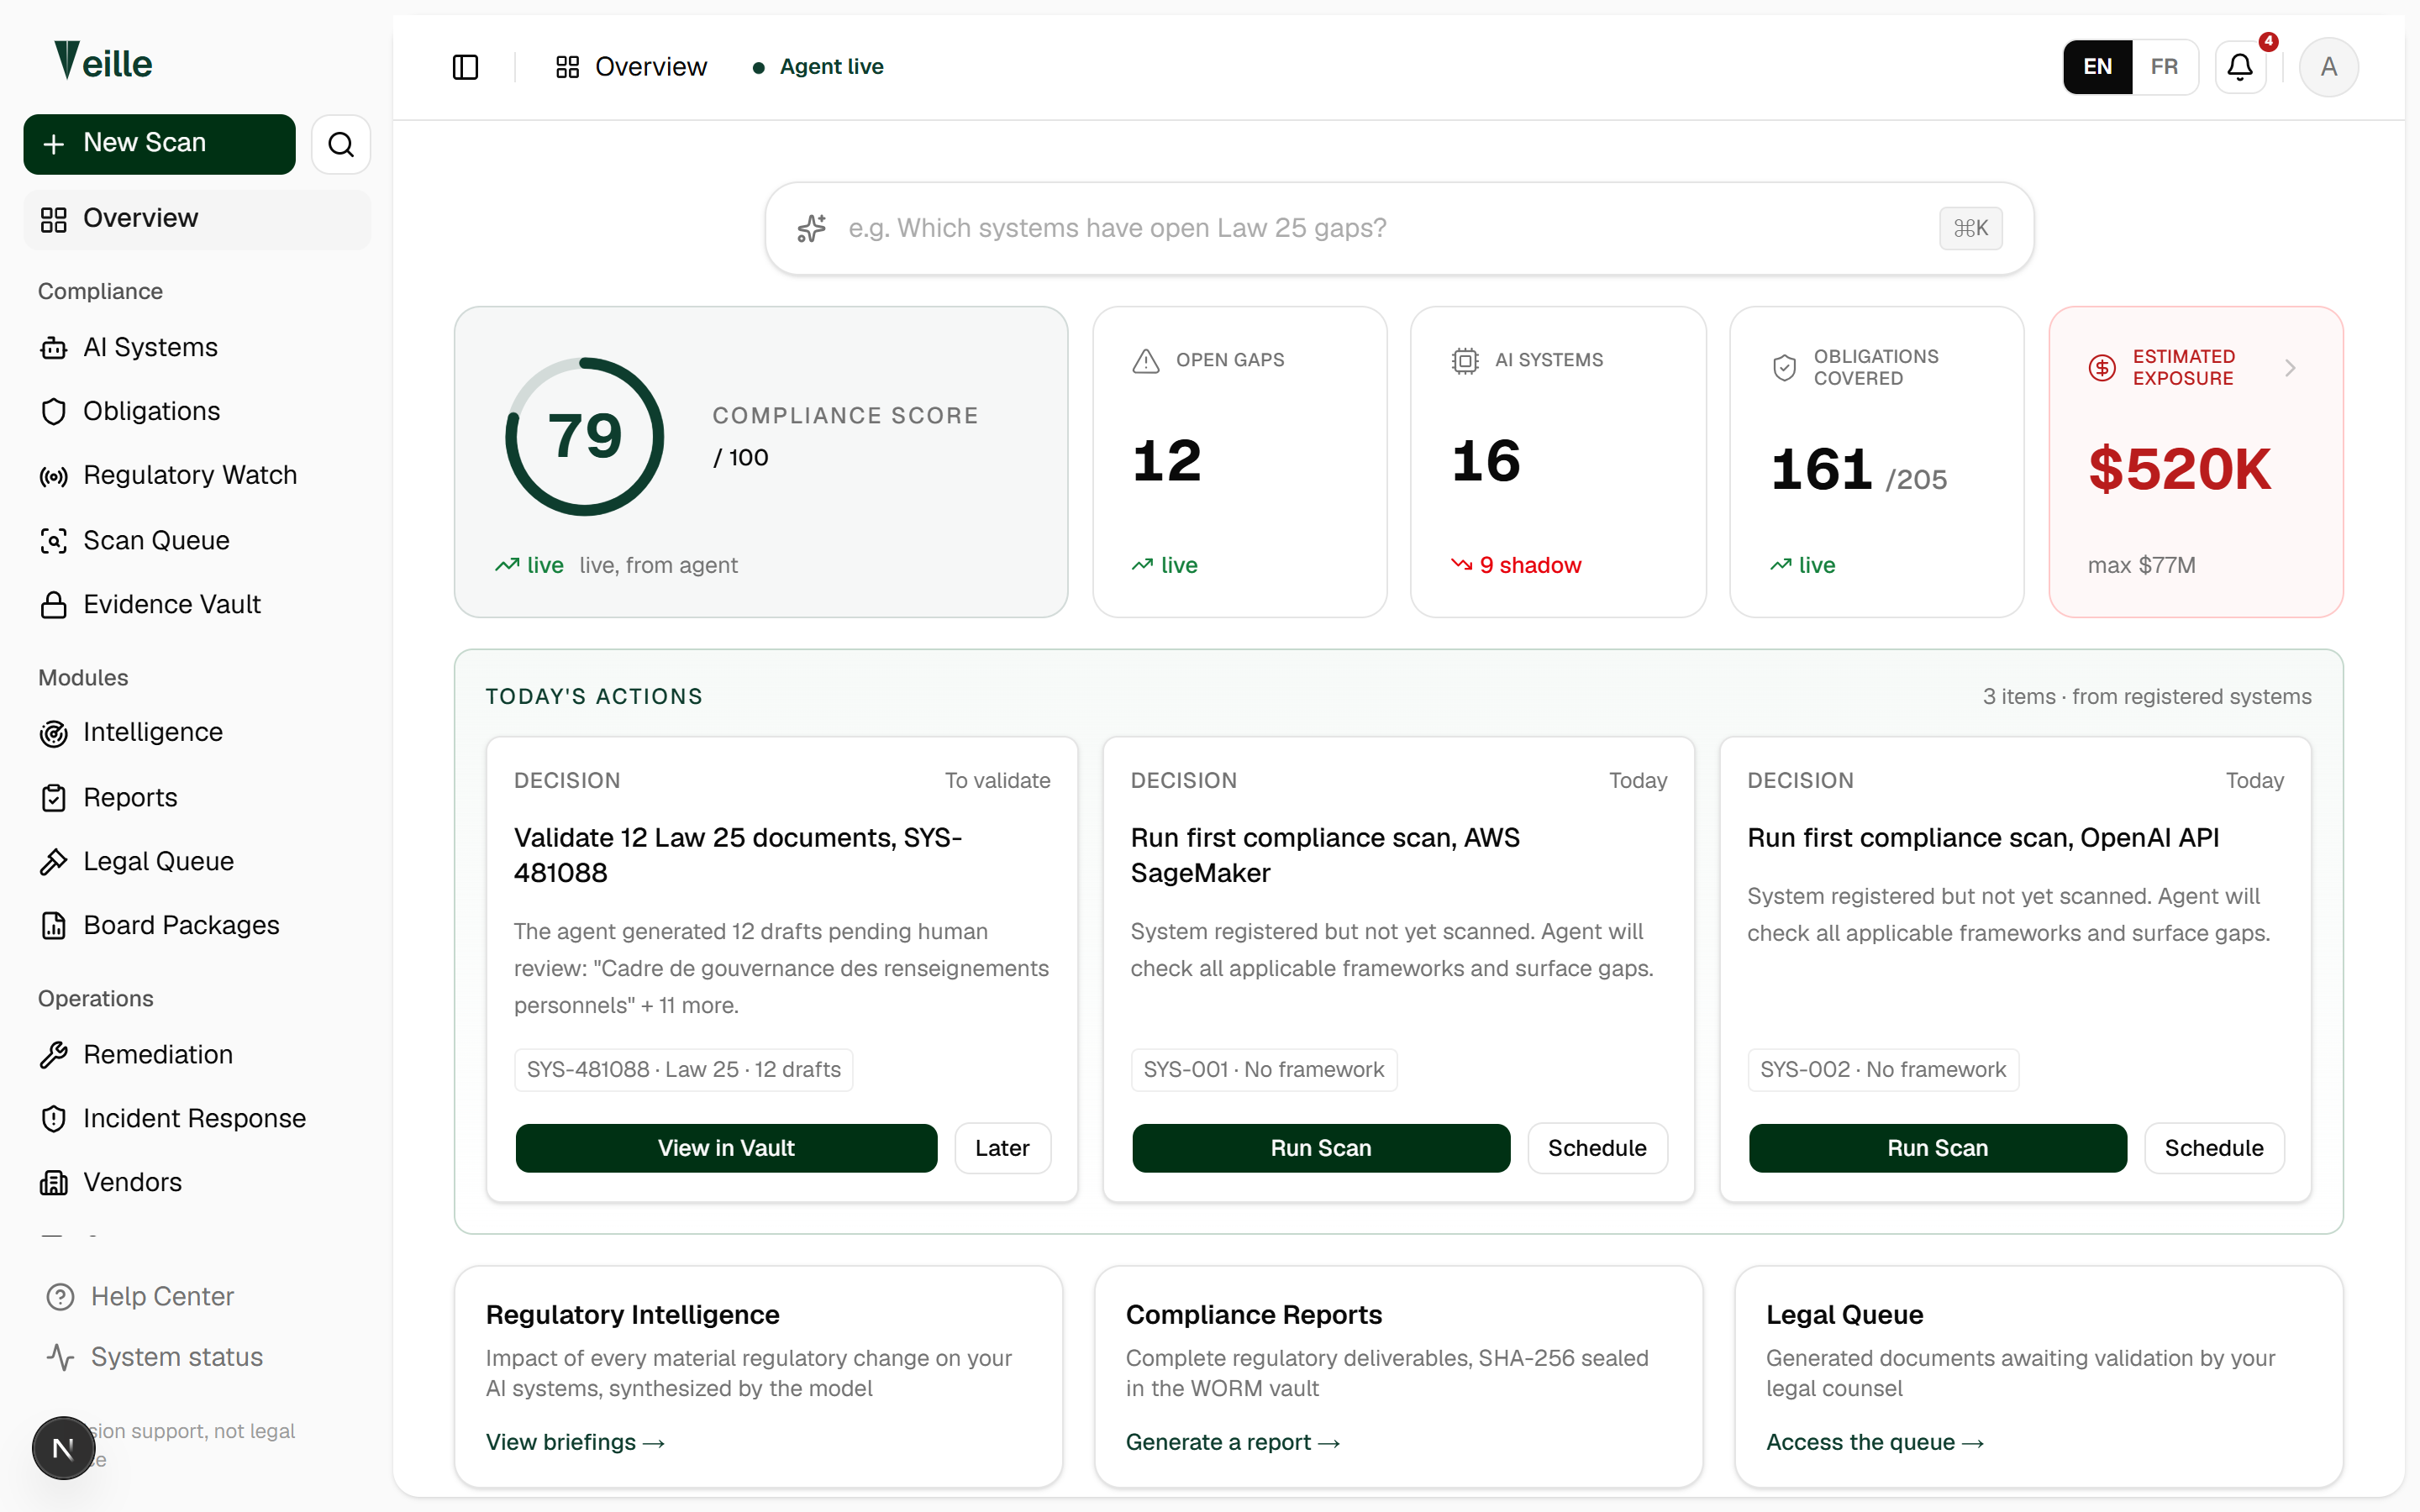Click the Legal Queue gavel icon
This screenshot has height=1512, width=2420.
point(54,862)
